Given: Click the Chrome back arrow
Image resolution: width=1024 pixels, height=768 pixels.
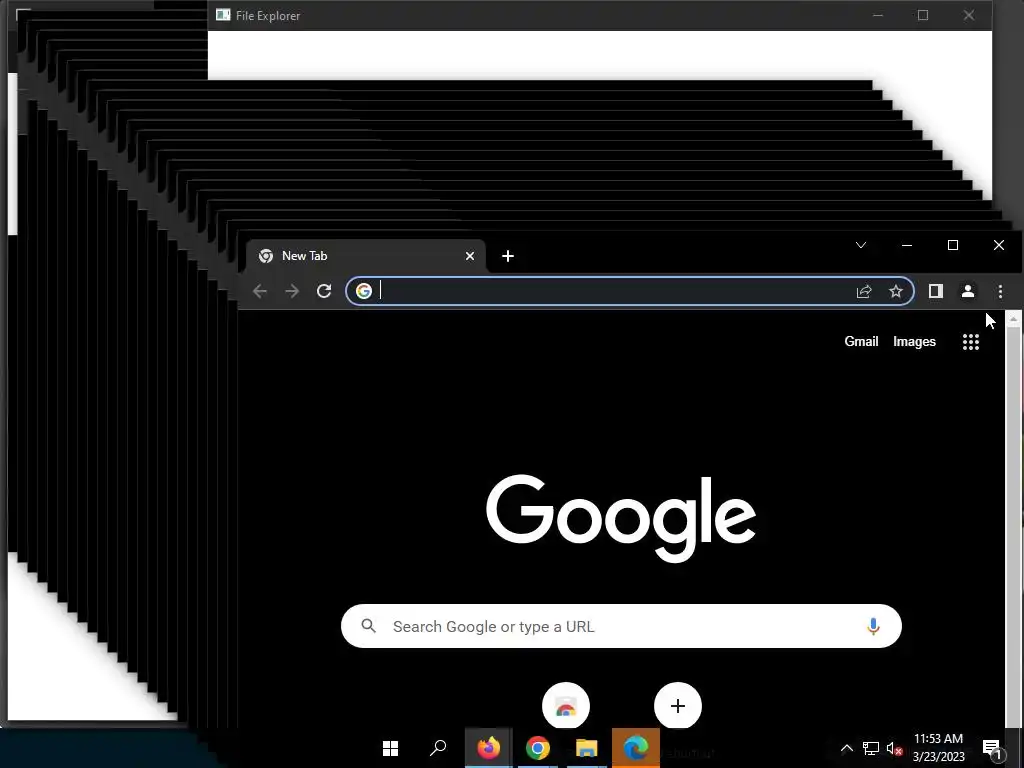Looking at the screenshot, I should (x=260, y=291).
